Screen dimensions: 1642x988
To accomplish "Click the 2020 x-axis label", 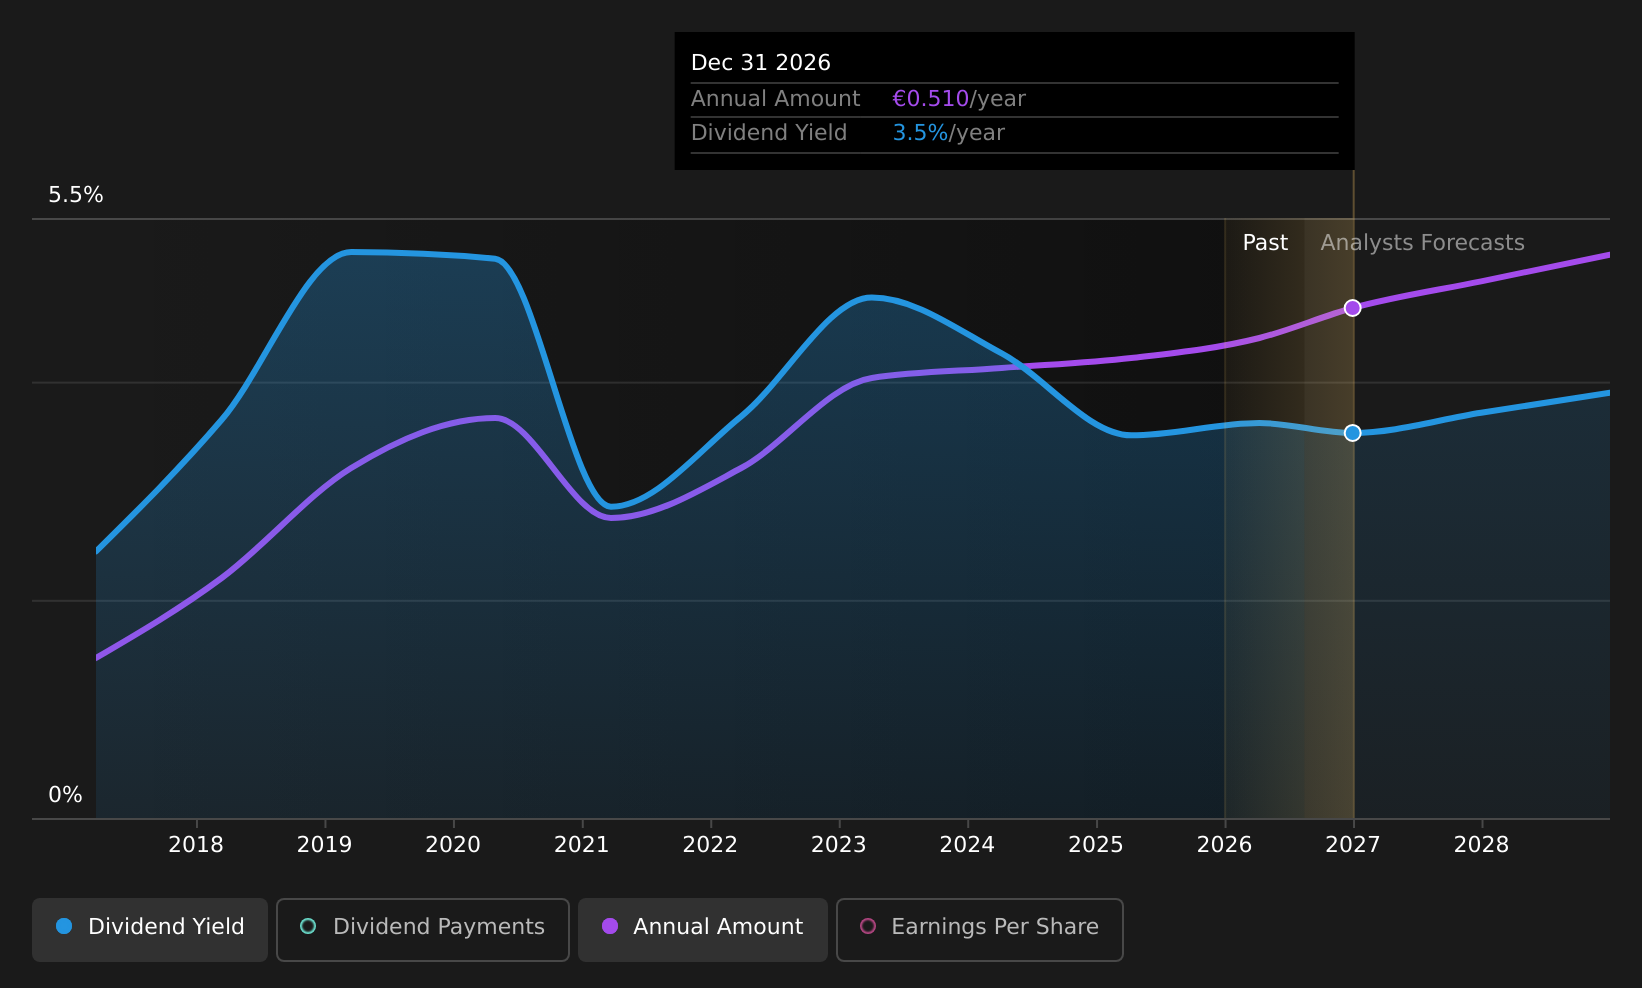I will click(x=453, y=845).
